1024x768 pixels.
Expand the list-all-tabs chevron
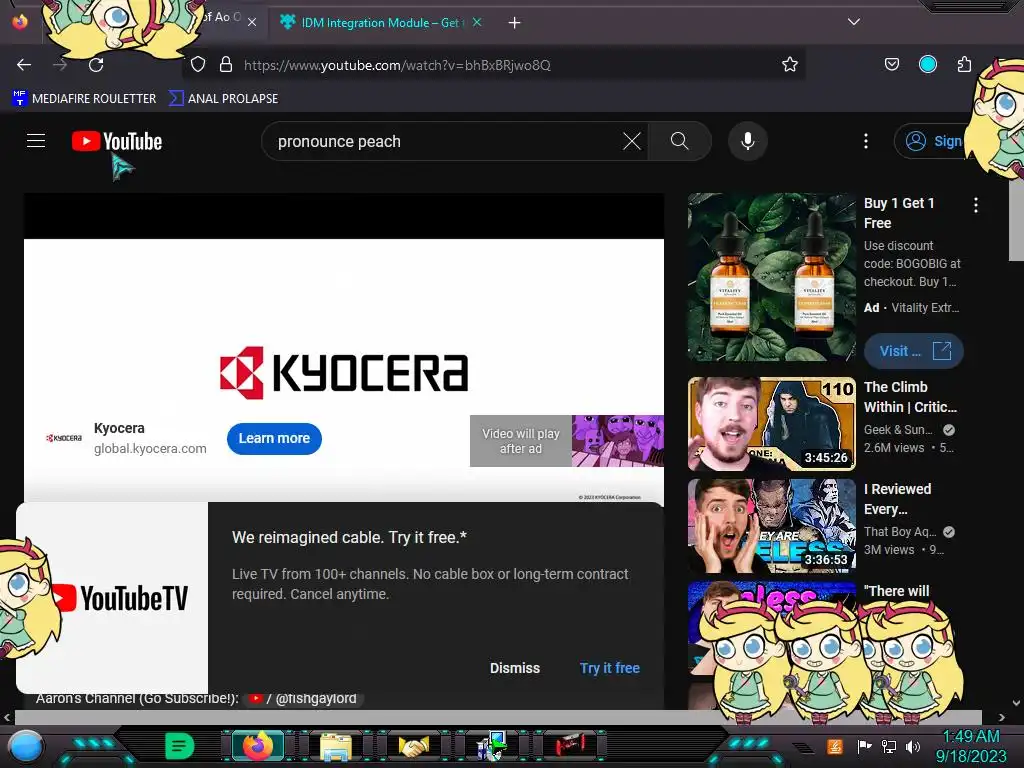(x=854, y=22)
